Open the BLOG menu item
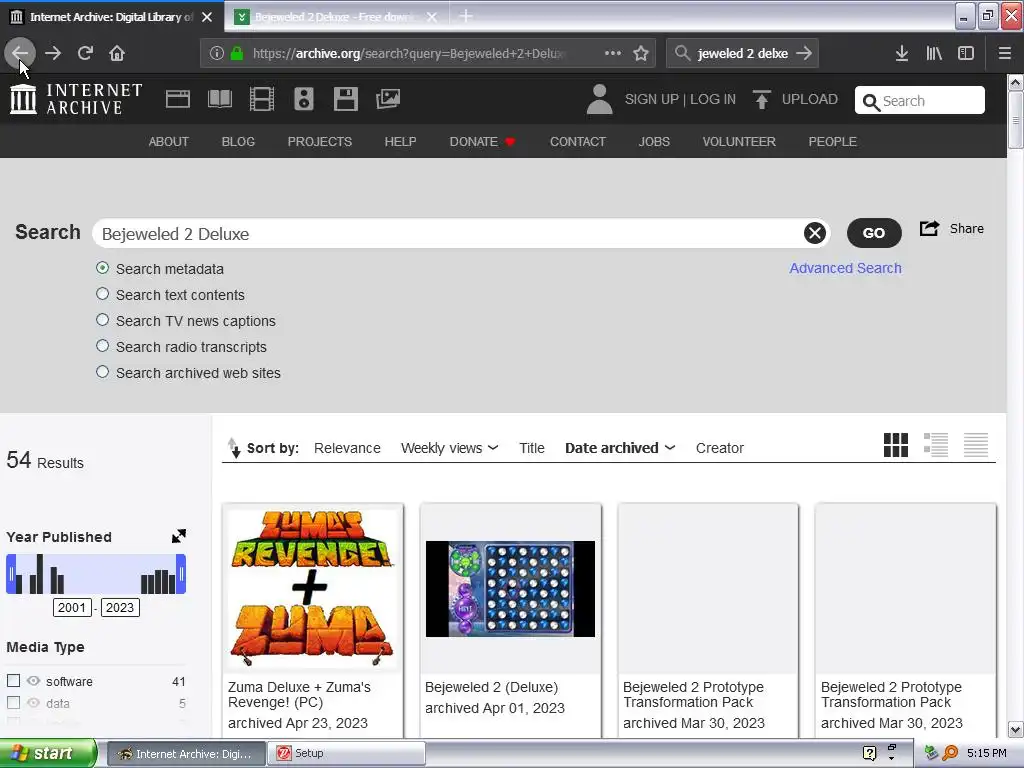The height and width of the screenshot is (768, 1024). (238, 142)
